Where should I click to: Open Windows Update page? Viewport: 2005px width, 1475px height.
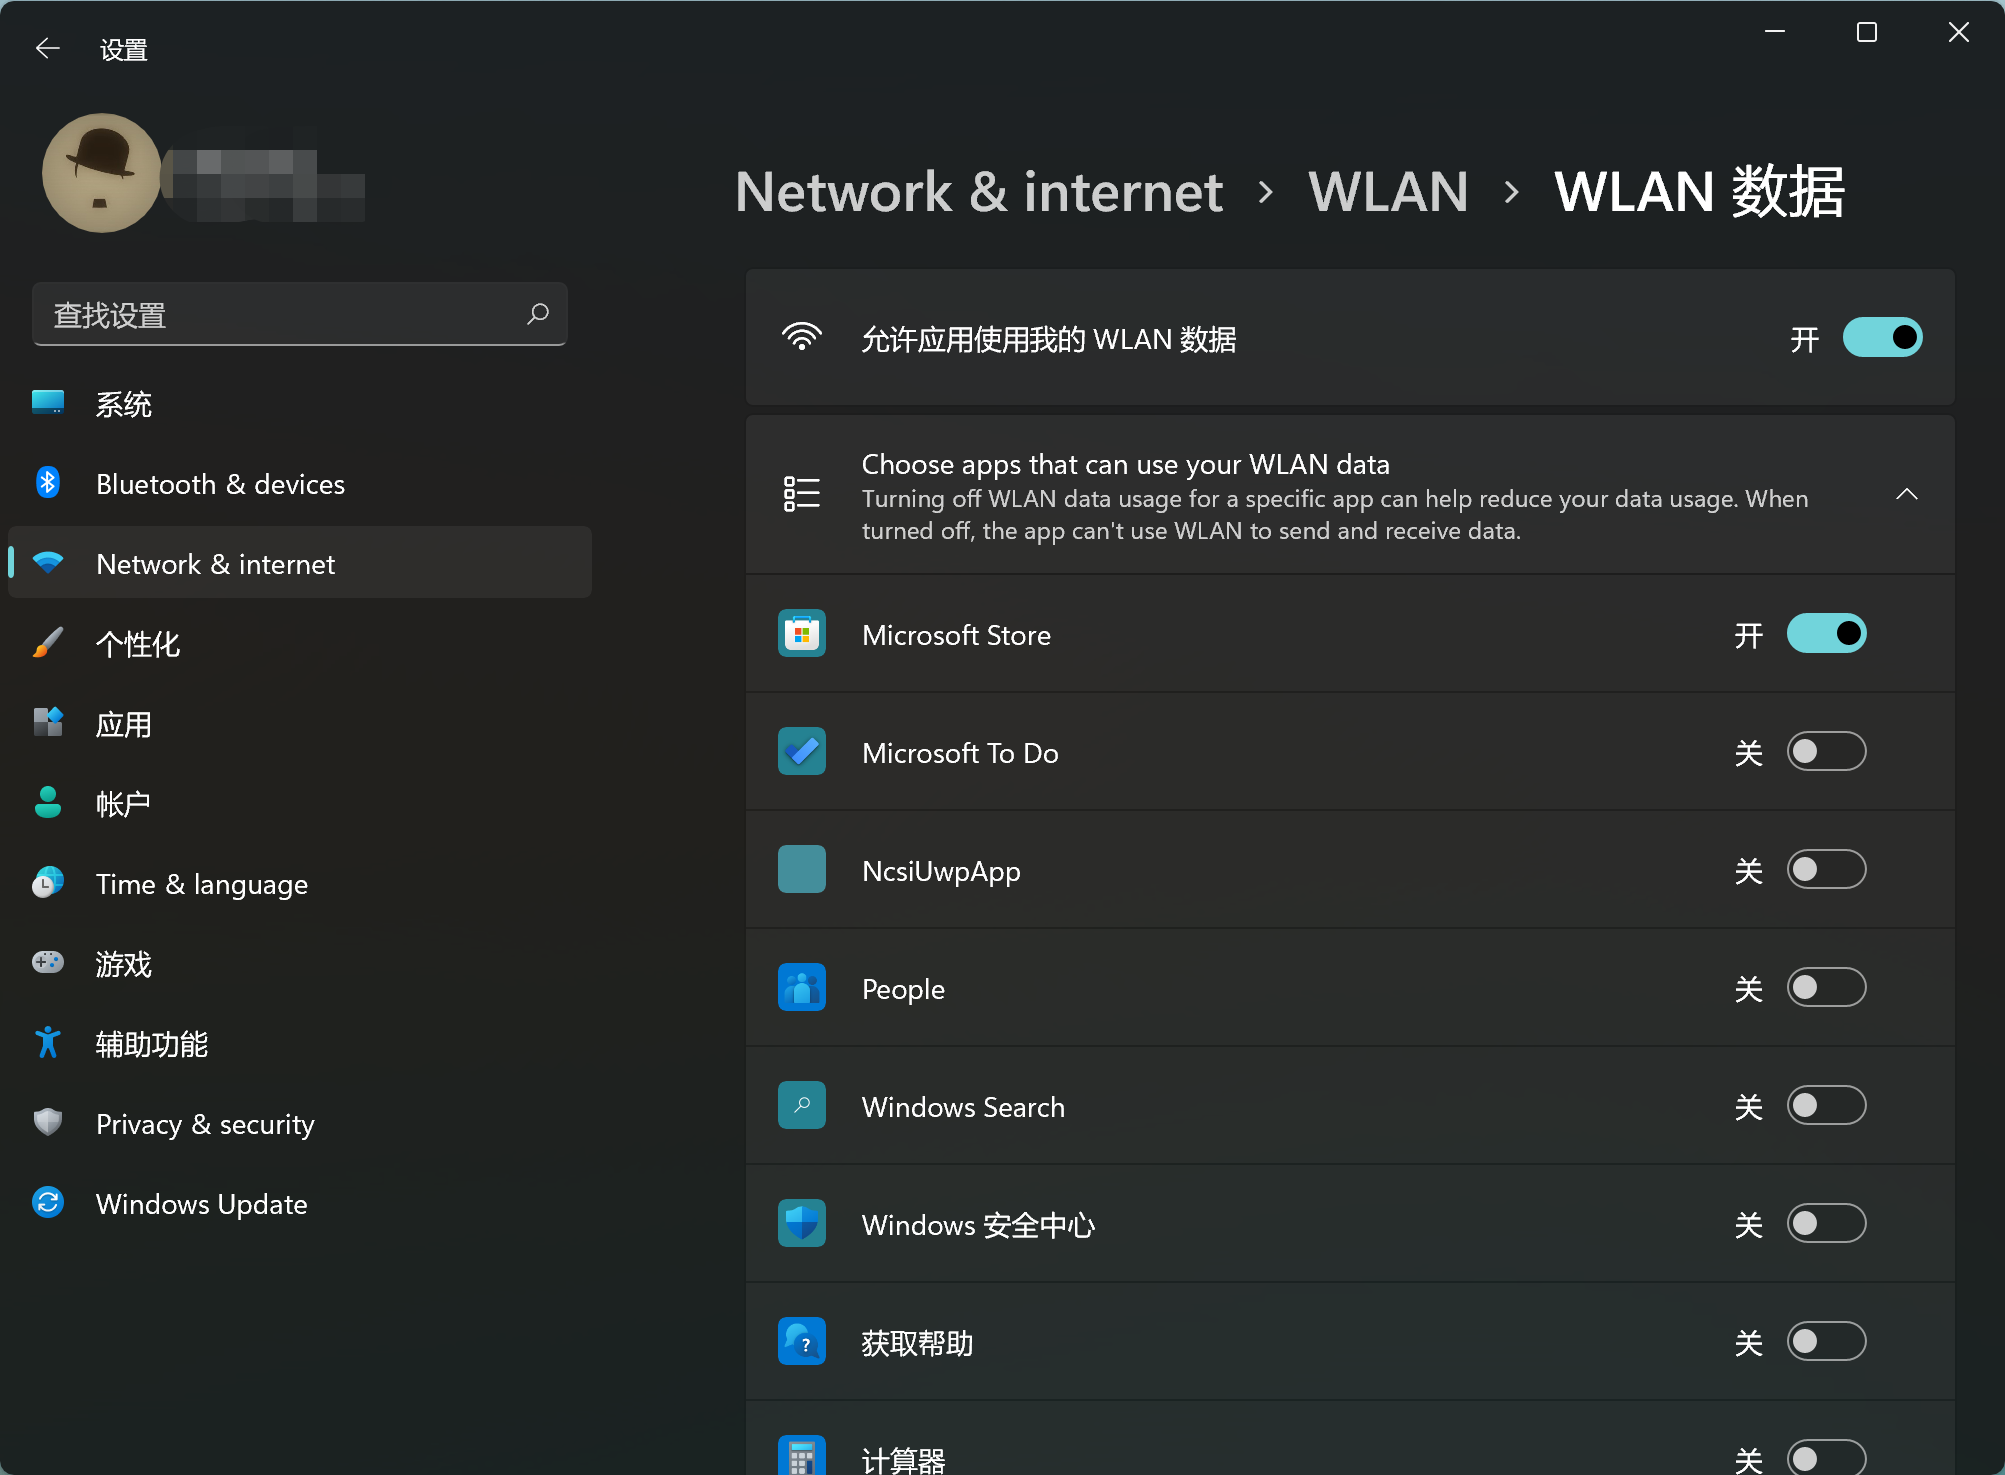300,1204
